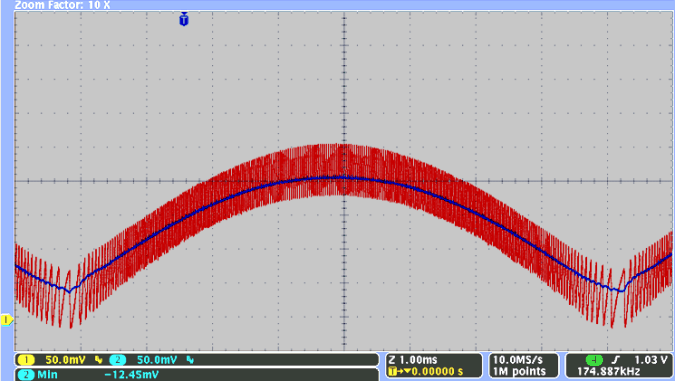Click the trigger delay T icon
The image size is (675, 381).
click(392, 371)
